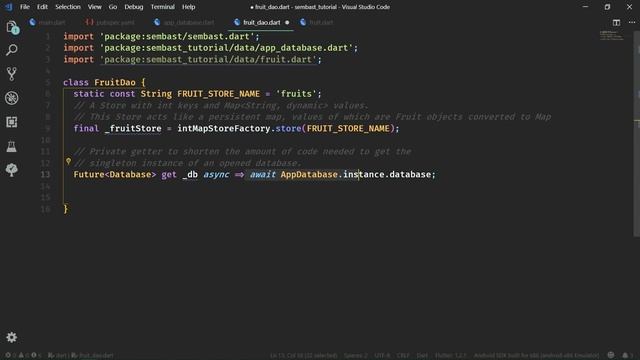
Task: Switch to the pubspec.yaml tab
Action: (110, 22)
